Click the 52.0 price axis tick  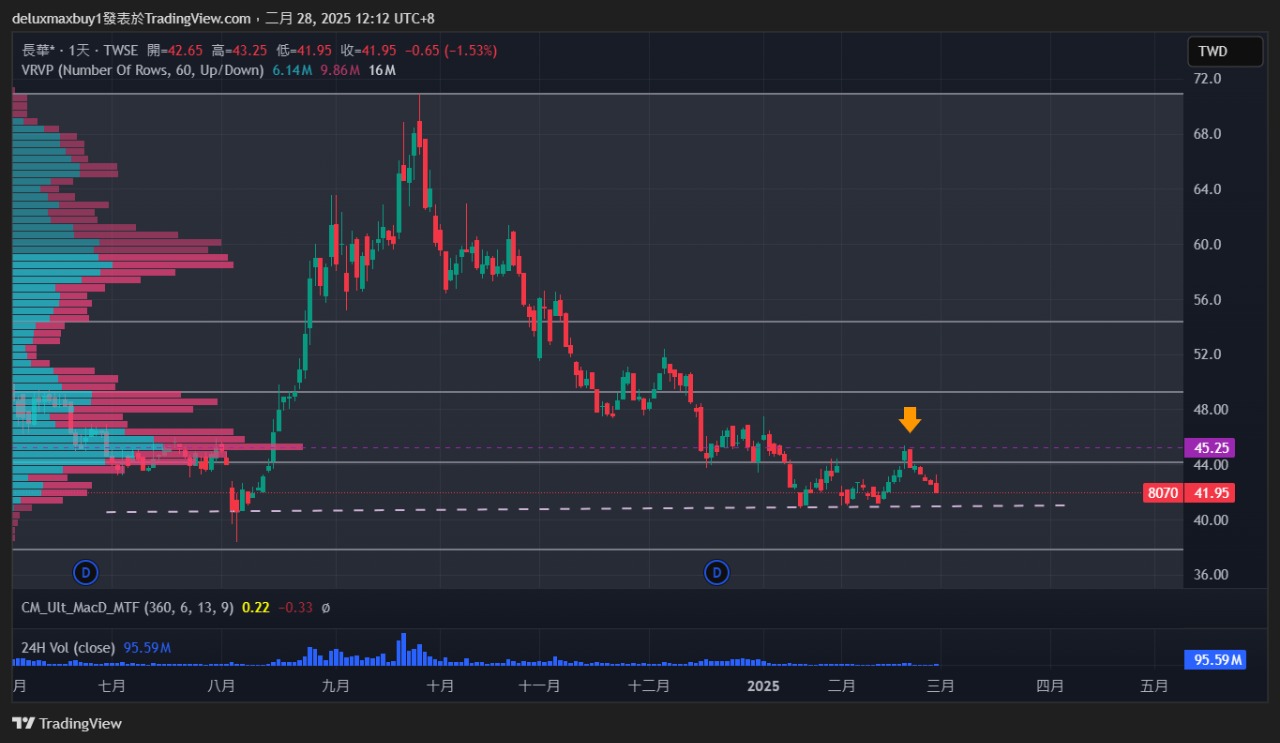1208,354
